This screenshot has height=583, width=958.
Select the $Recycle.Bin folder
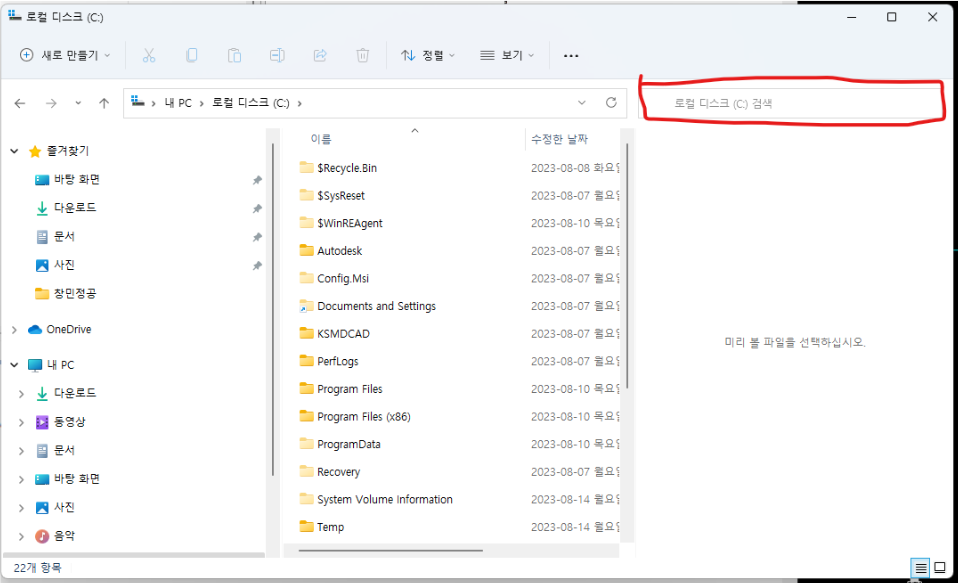(338, 168)
